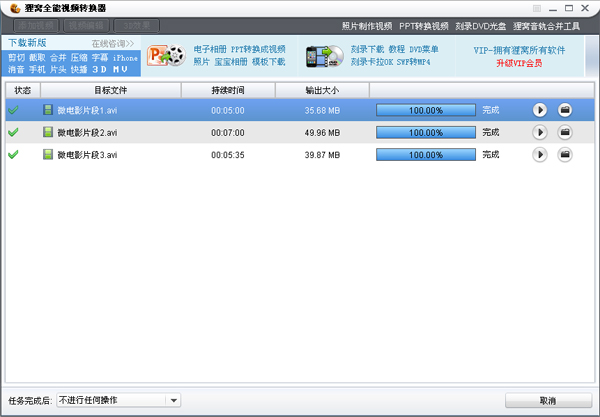The width and height of the screenshot is (600, 417).
Task: Click the 3D link in blue panel
Action: point(99,70)
